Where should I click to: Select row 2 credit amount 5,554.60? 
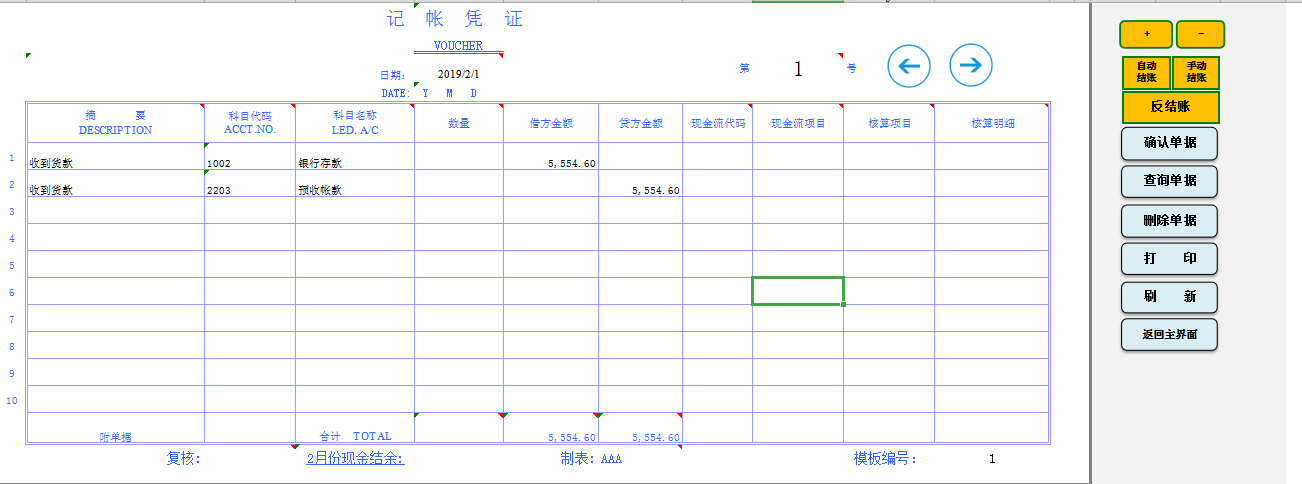click(x=640, y=184)
